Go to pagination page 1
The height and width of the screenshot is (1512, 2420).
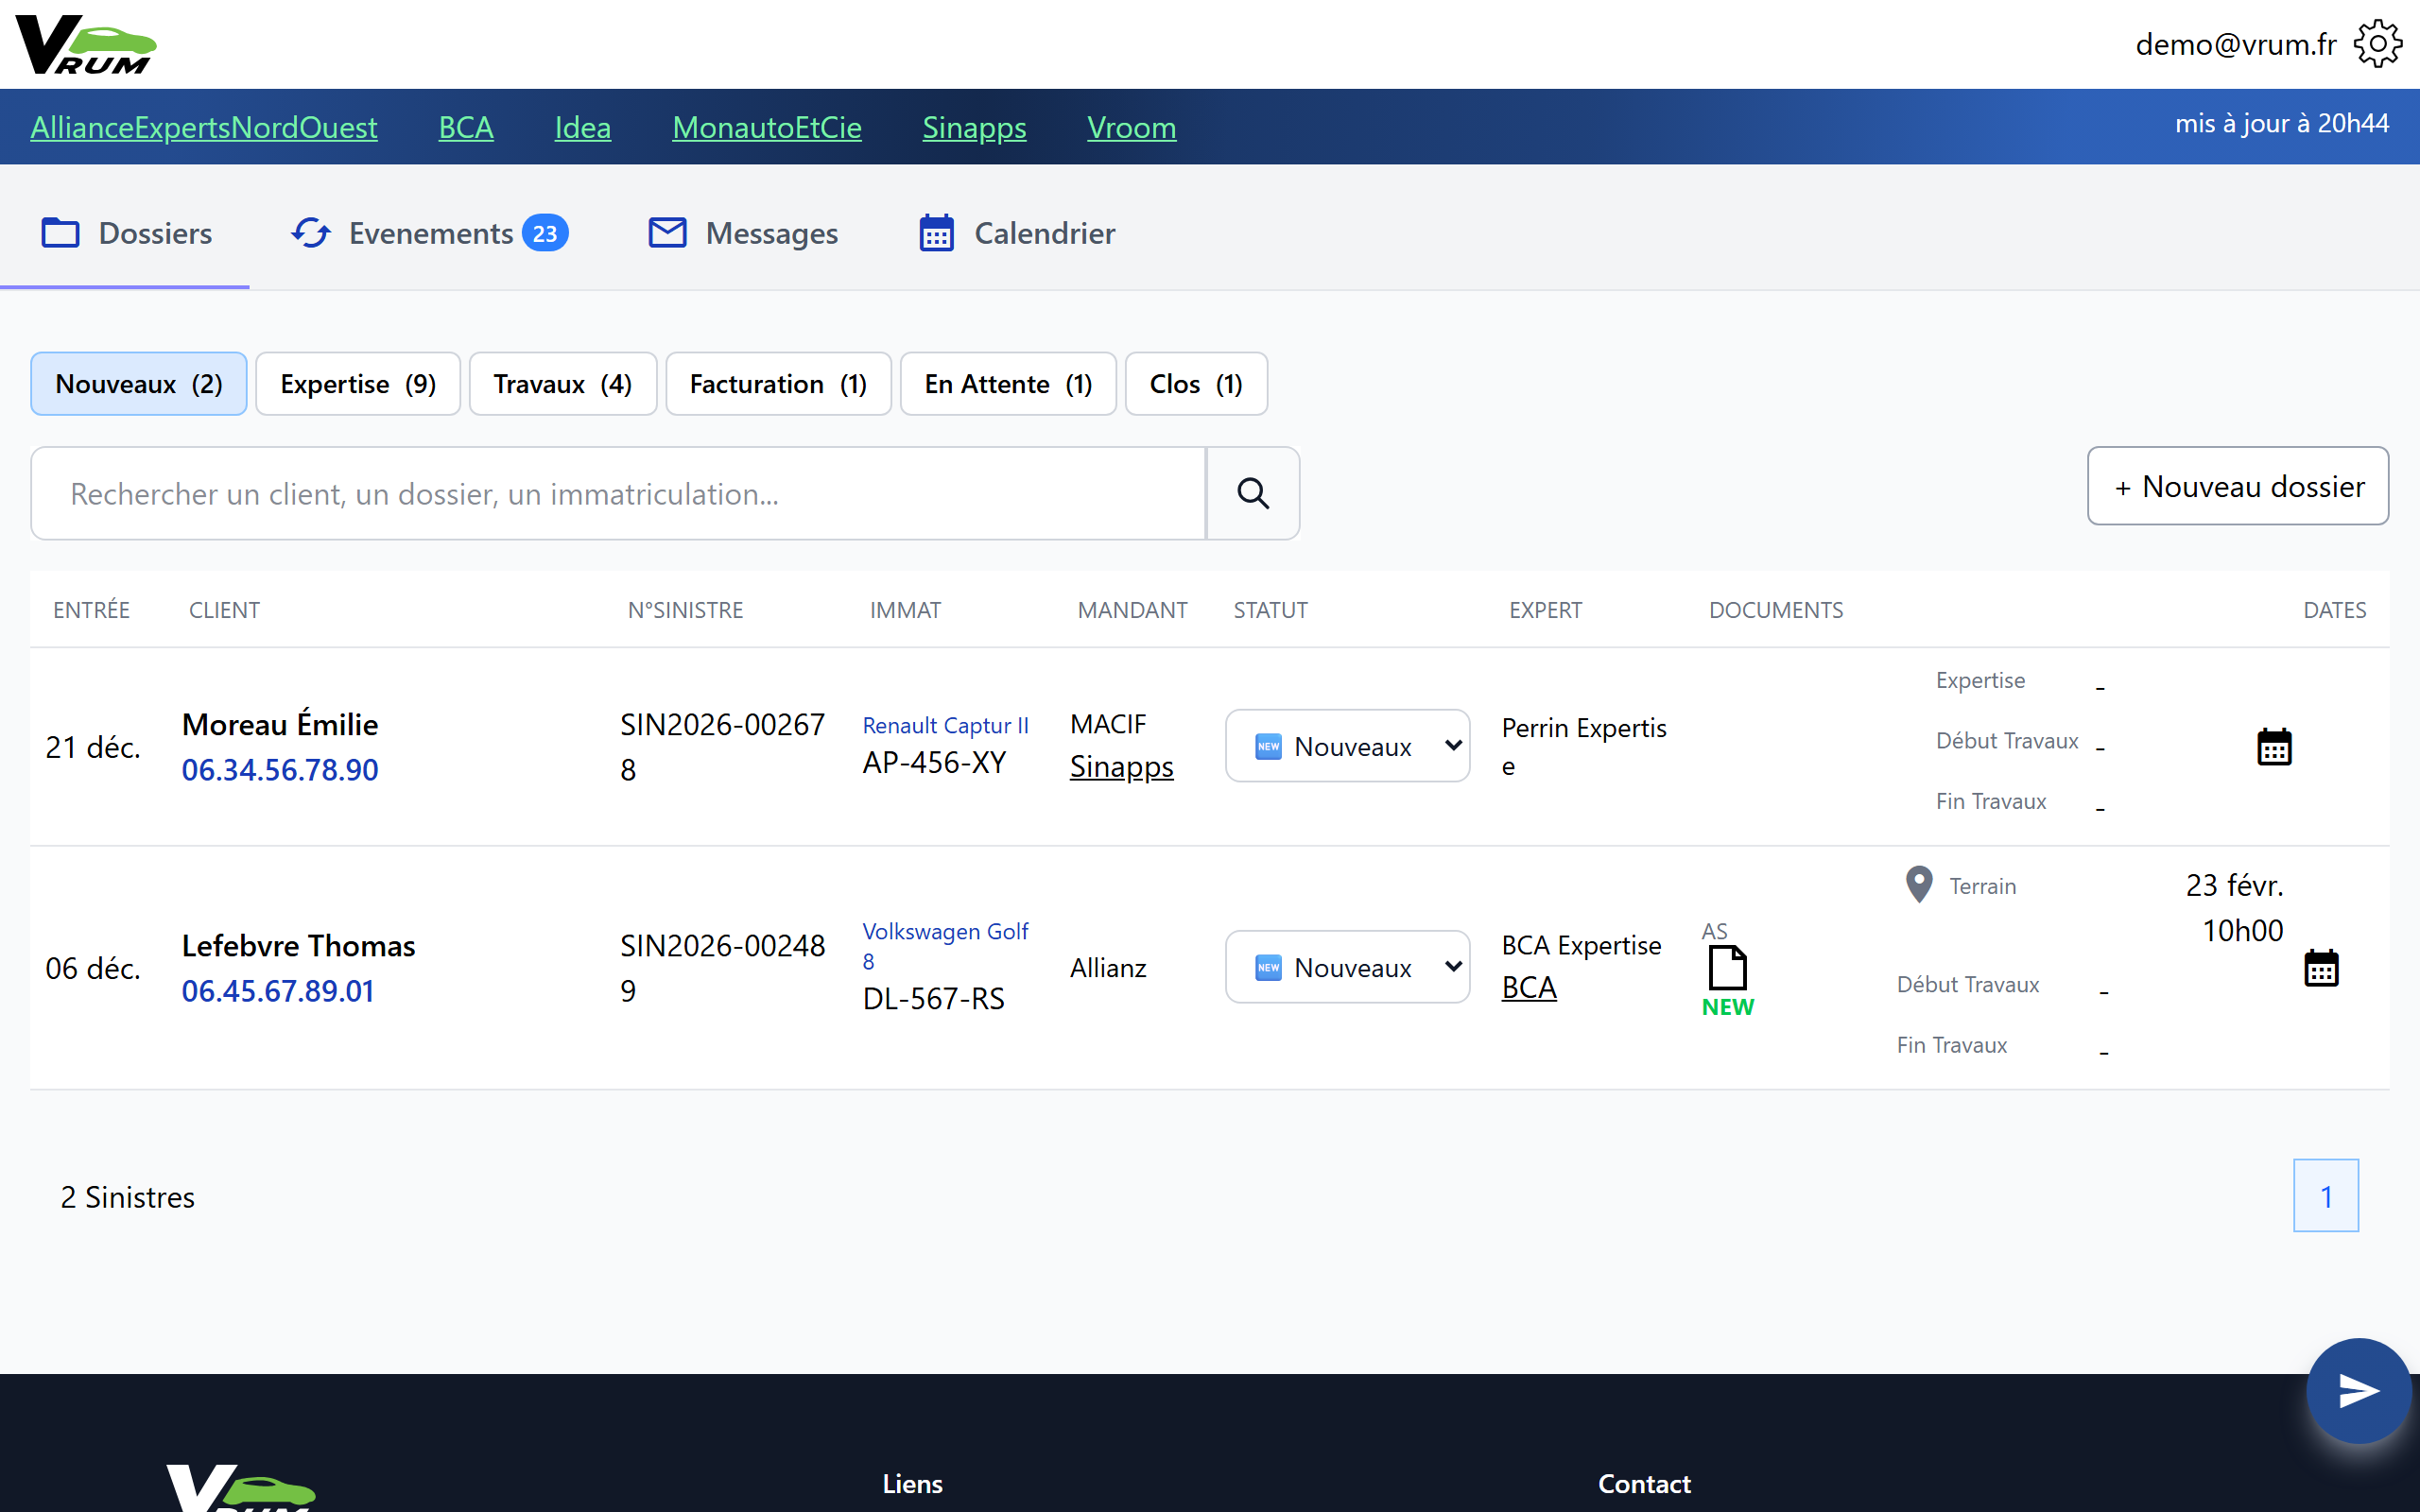click(x=2325, y=1196)
